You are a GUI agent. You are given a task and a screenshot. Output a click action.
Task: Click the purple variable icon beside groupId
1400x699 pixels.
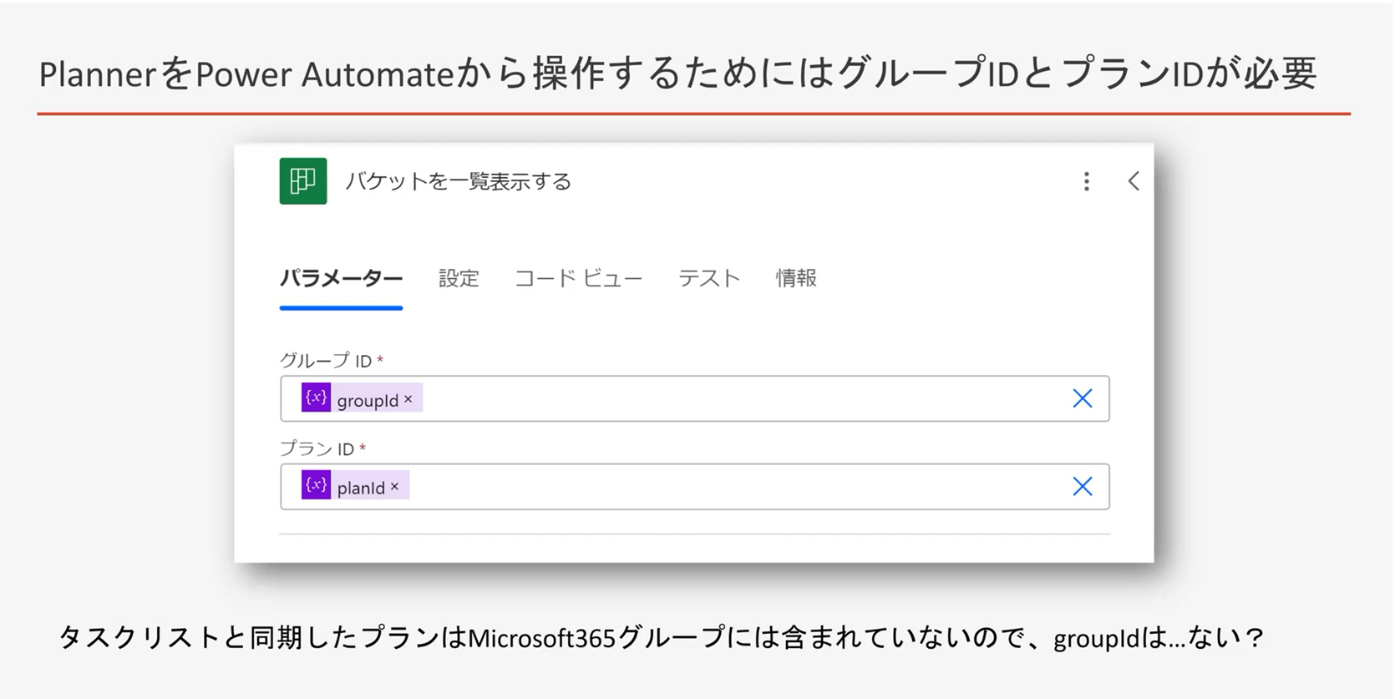pos(316,398)
